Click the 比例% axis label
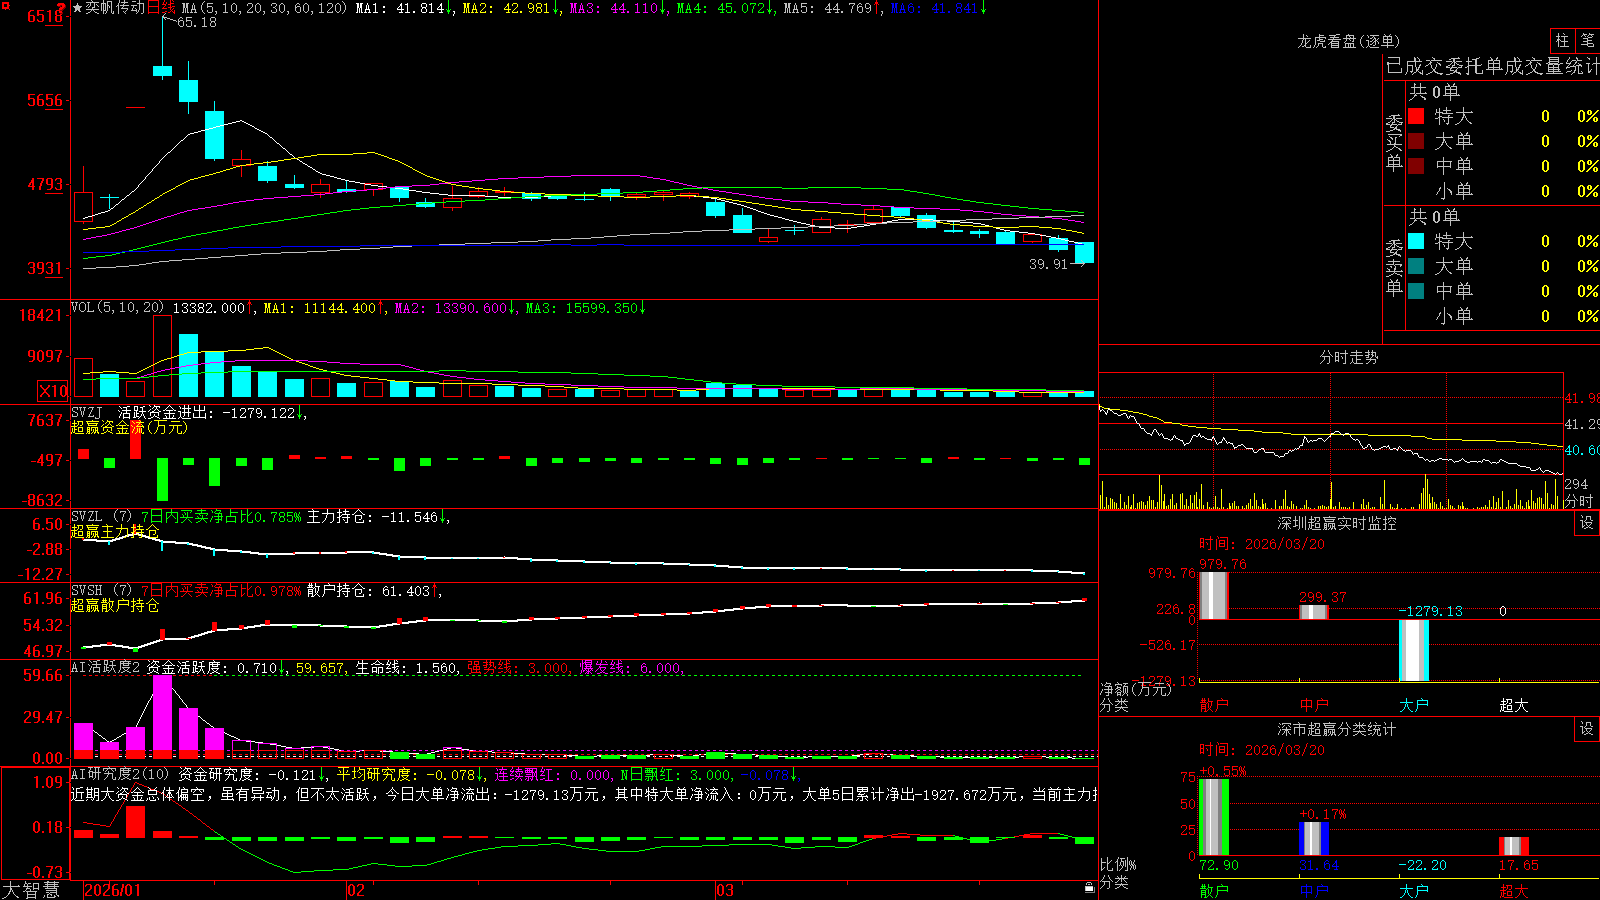The height and width of the screenshot is (900, 1600). coord(1118,864)
